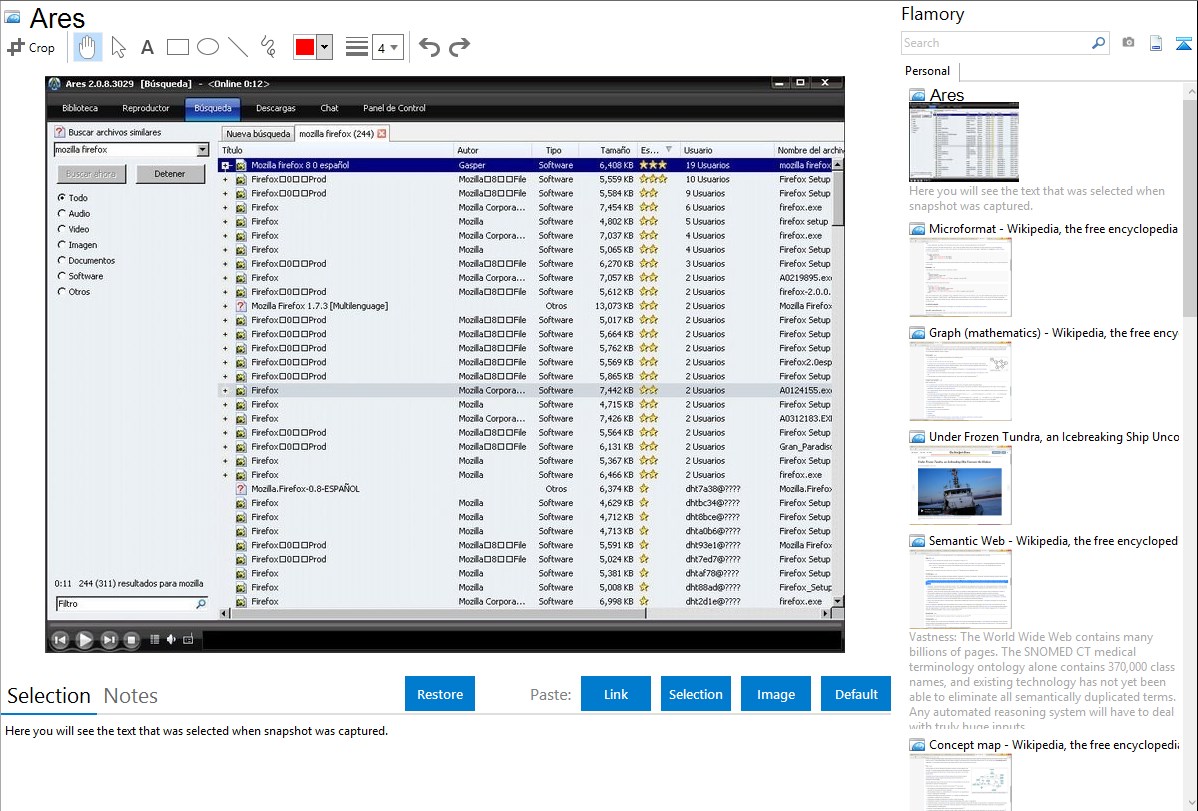Click the Paste Selection button
Image resolution: width=1198 pixels, height=811 pixels.
pyautogui.click(x=696, y=694)
